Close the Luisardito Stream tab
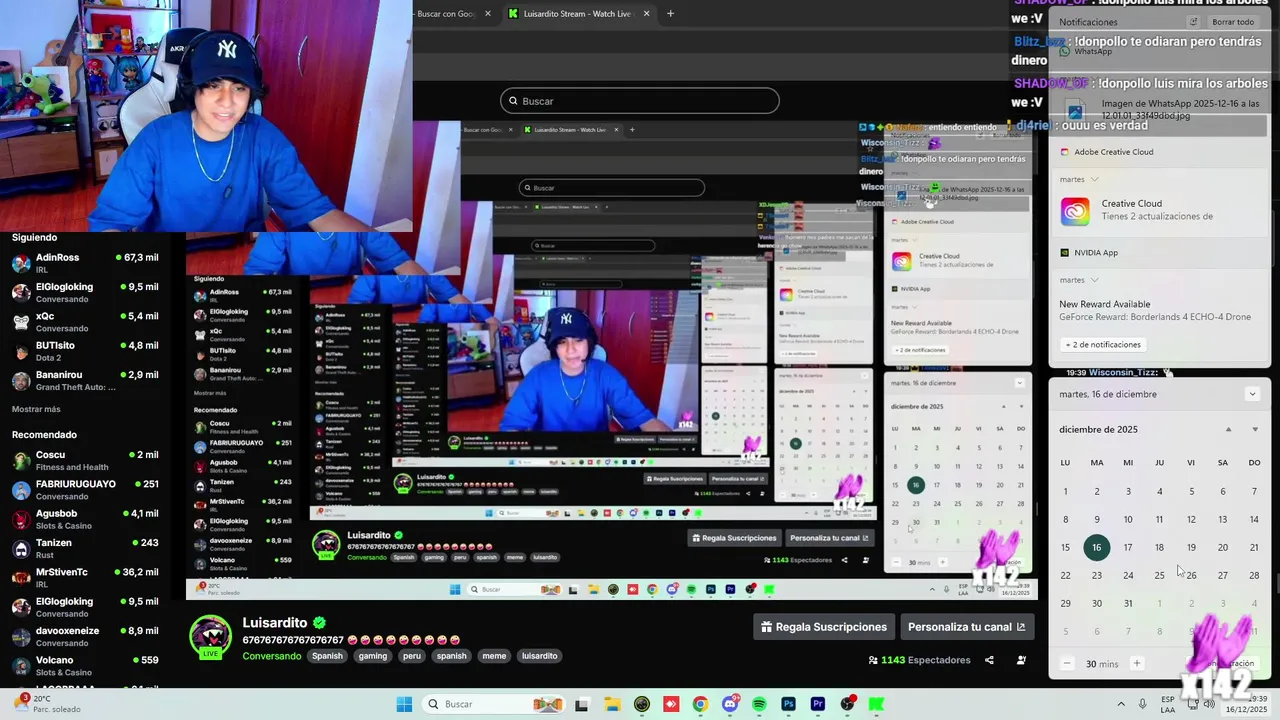Viewport: 1280px width, 720px height. click(x=646, y=14)
